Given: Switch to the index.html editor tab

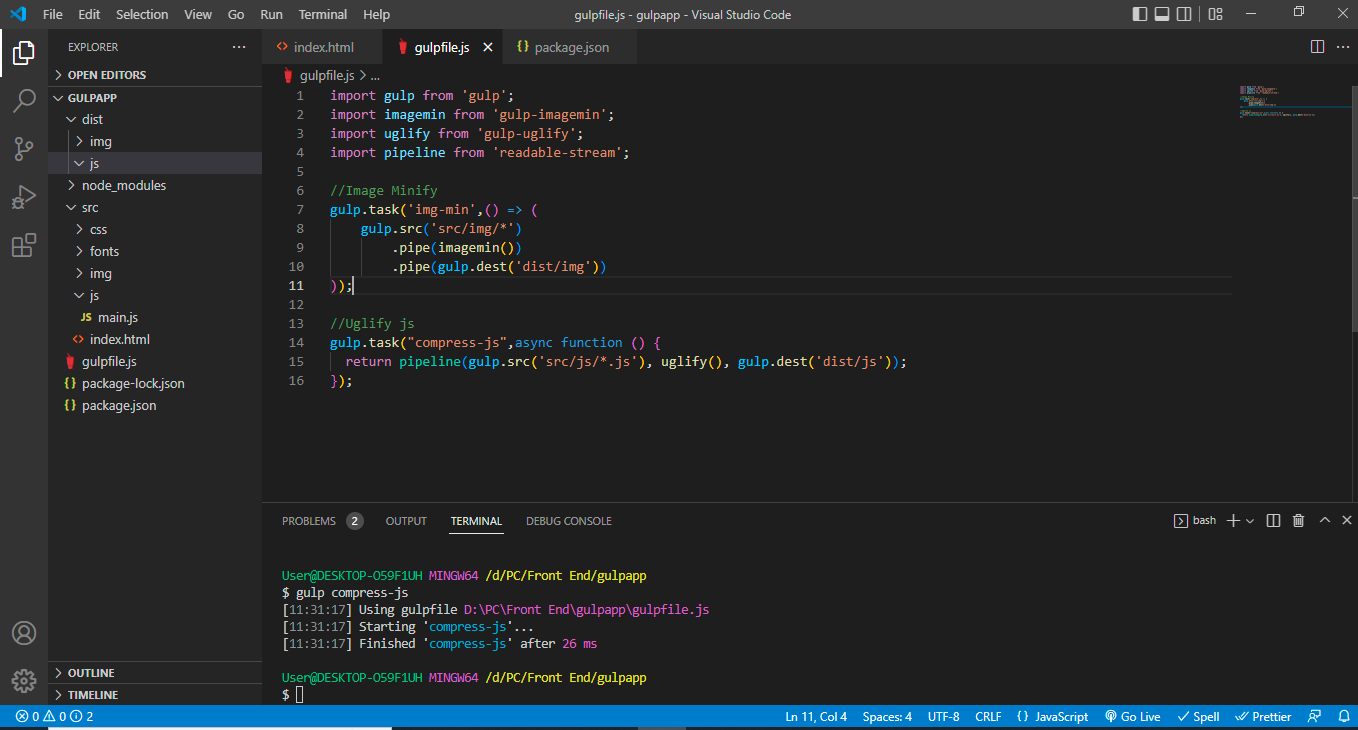Looking at the screenshot, I should [322, 47].
